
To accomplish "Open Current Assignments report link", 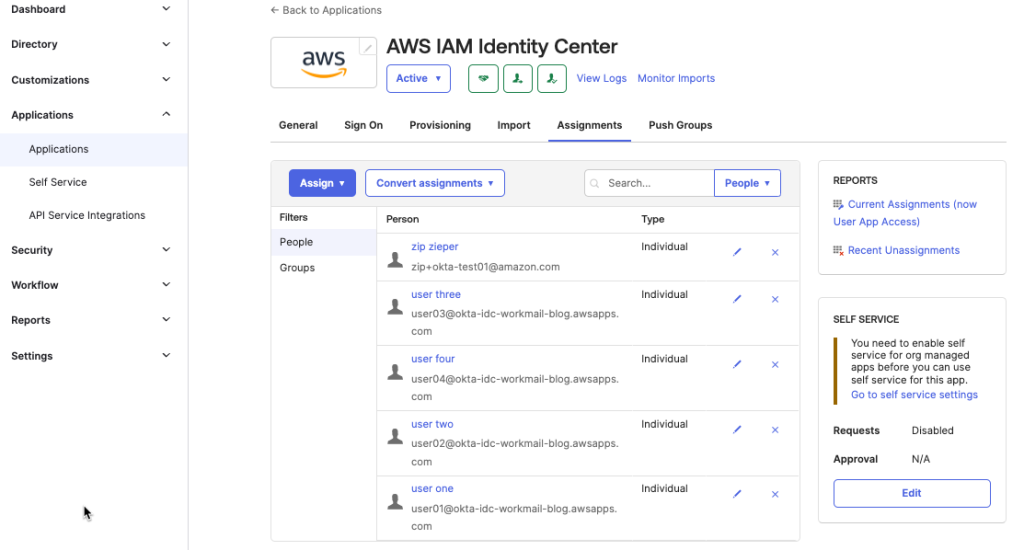I will coord(905,213).
